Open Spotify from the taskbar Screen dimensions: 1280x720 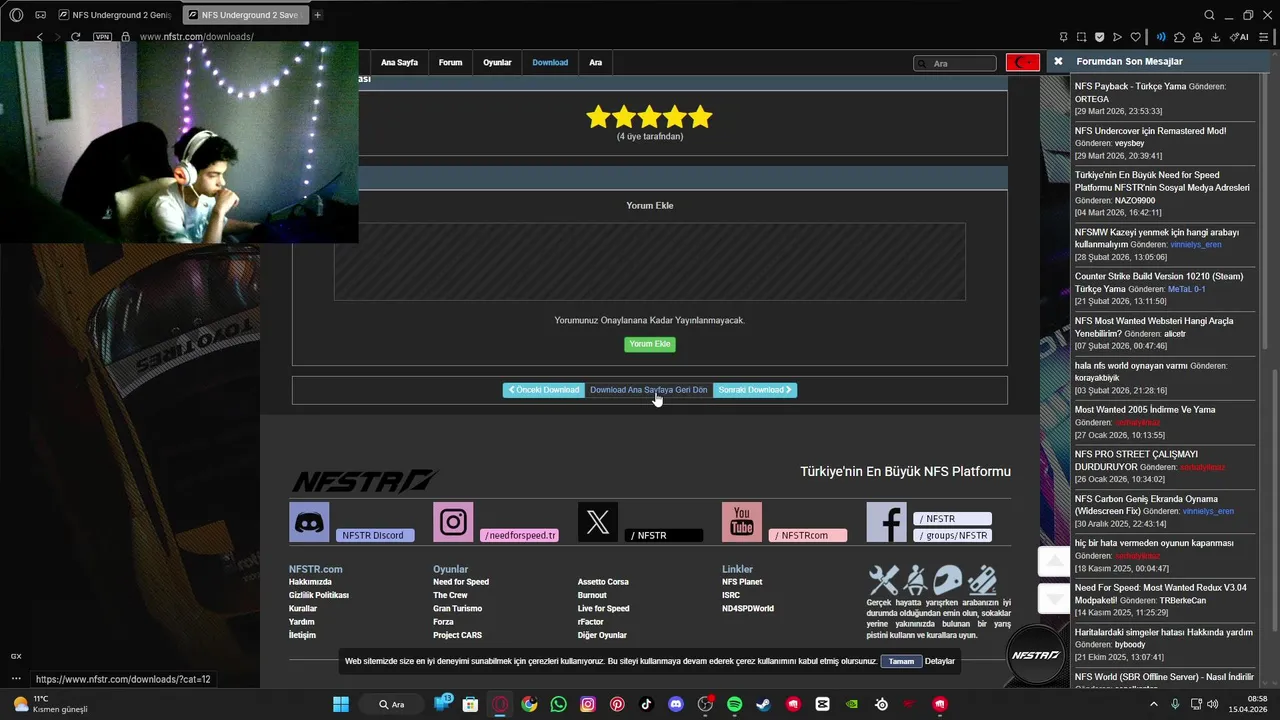(x=734, y=704)
